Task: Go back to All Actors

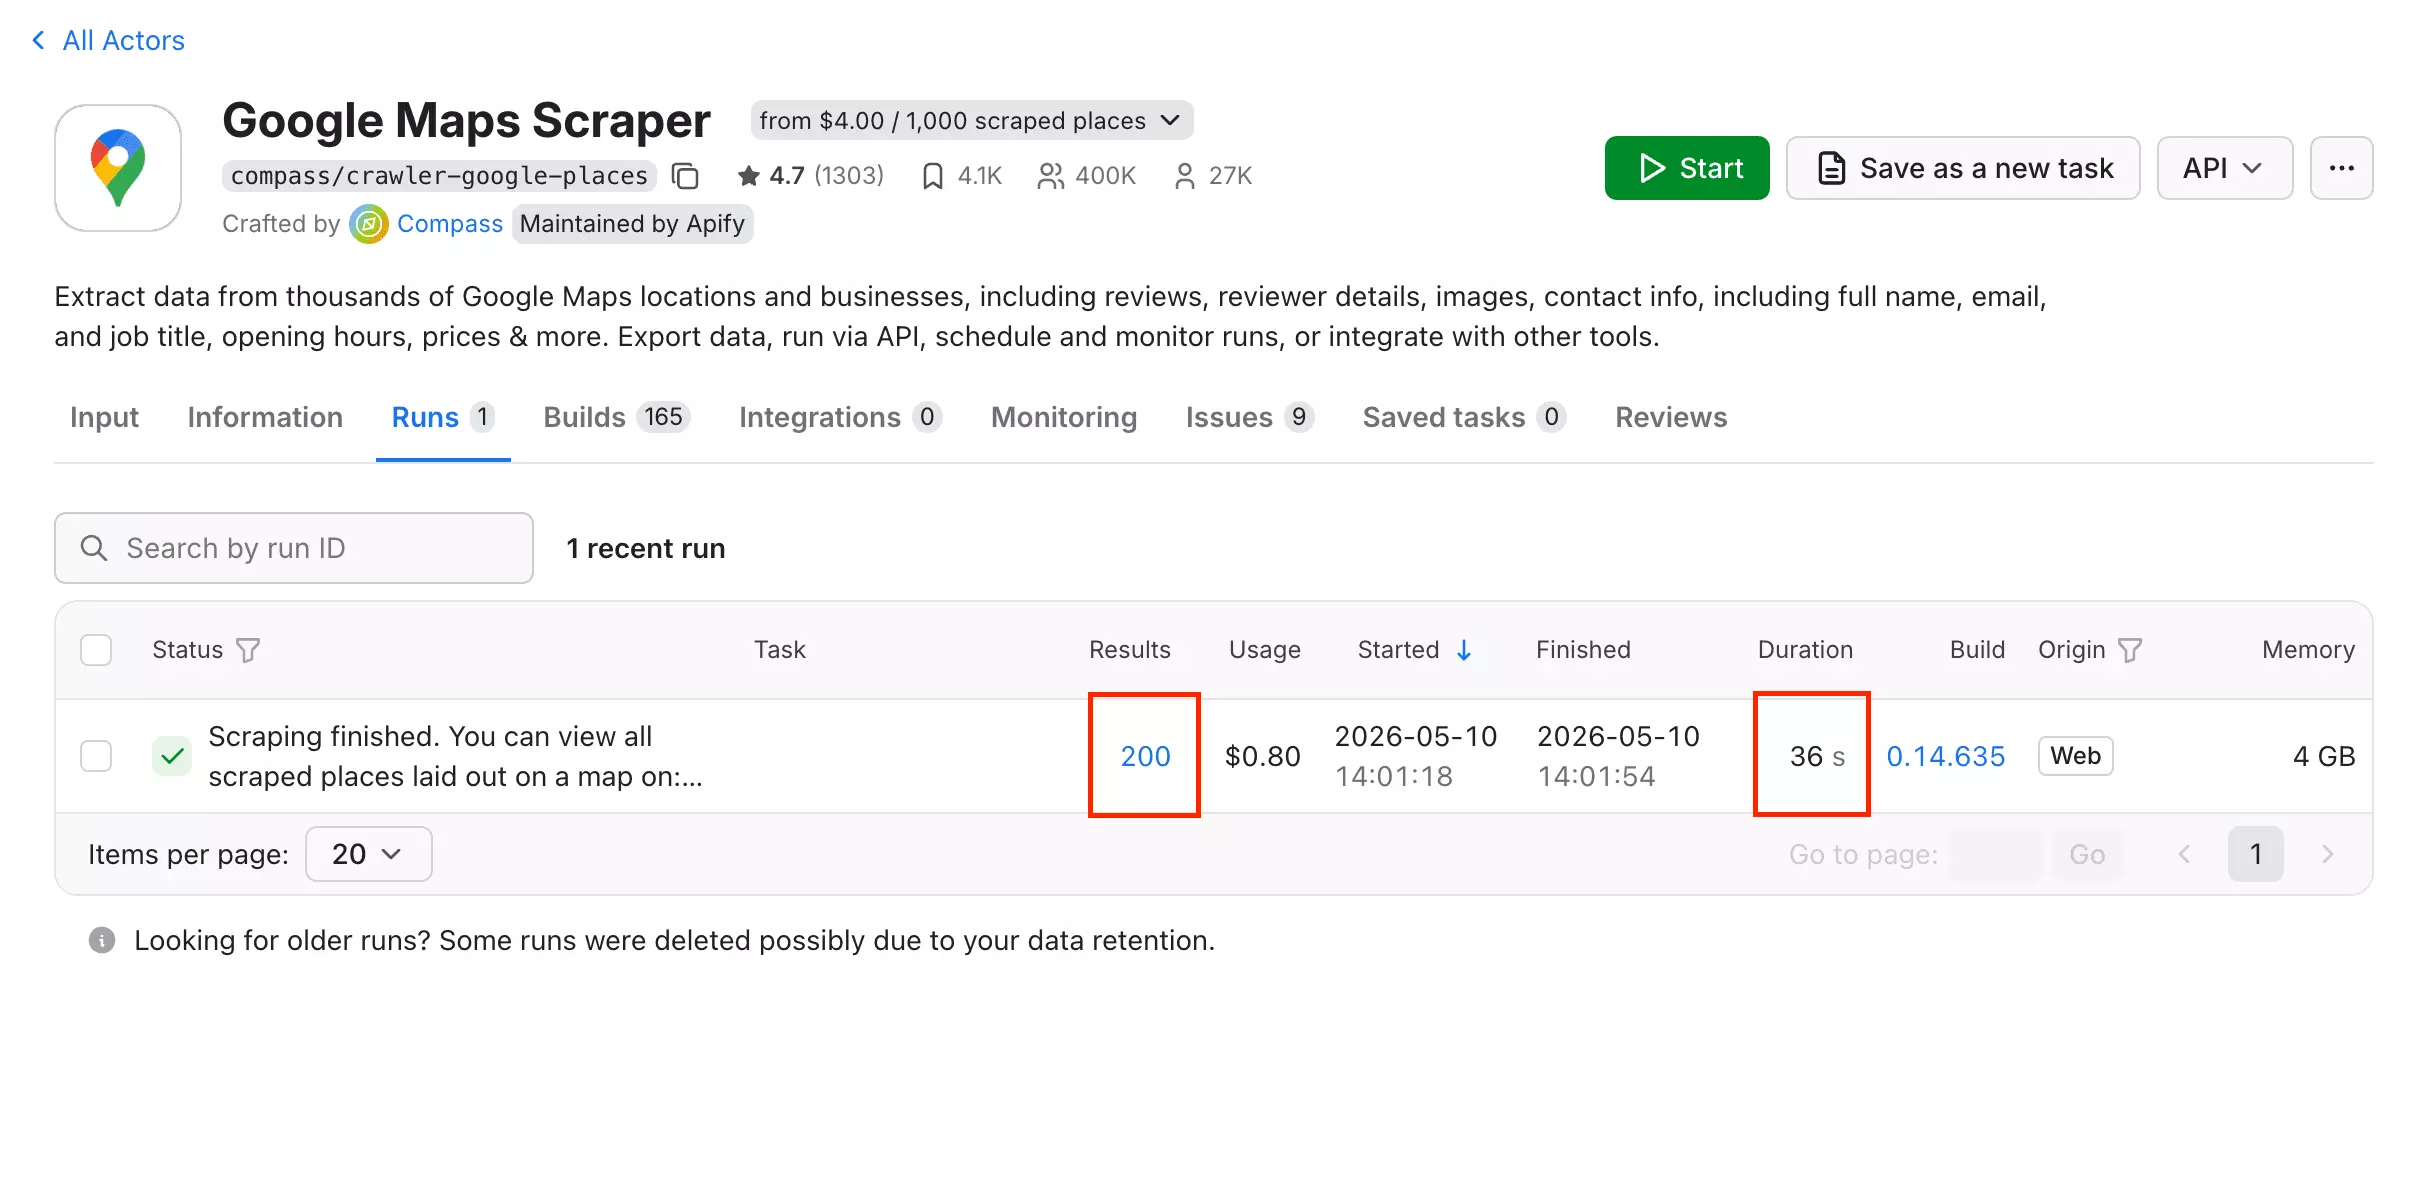Action: click(x=108, y=40)
